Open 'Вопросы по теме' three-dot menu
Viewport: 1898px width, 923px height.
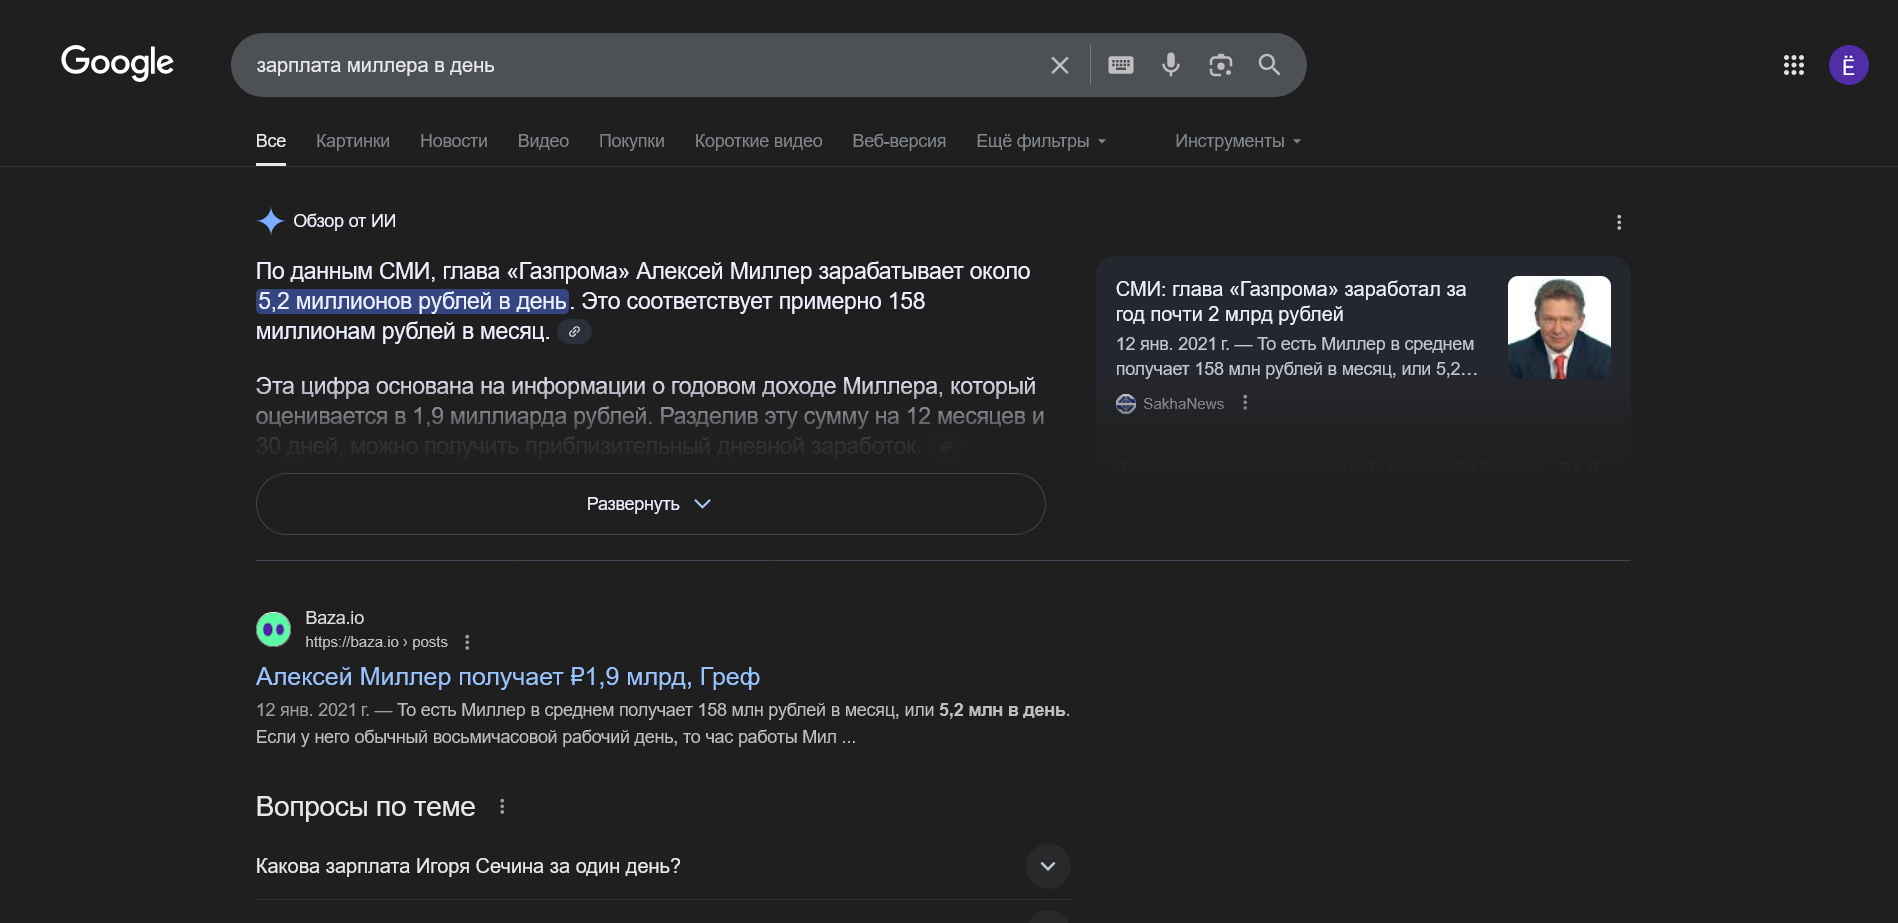pyautogui.click(x=502, y=806)
